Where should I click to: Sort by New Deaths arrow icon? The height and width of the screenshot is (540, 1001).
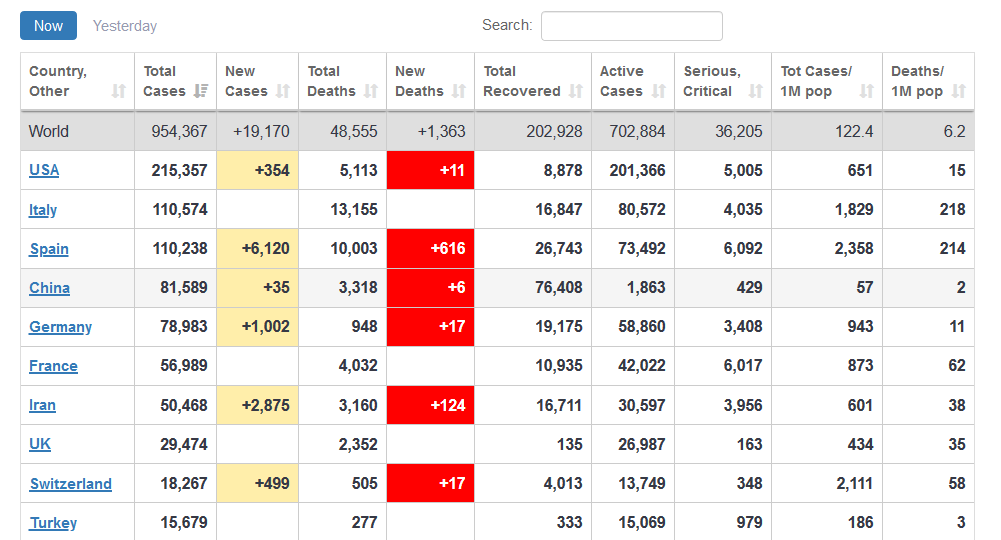(x=459, y=91)
